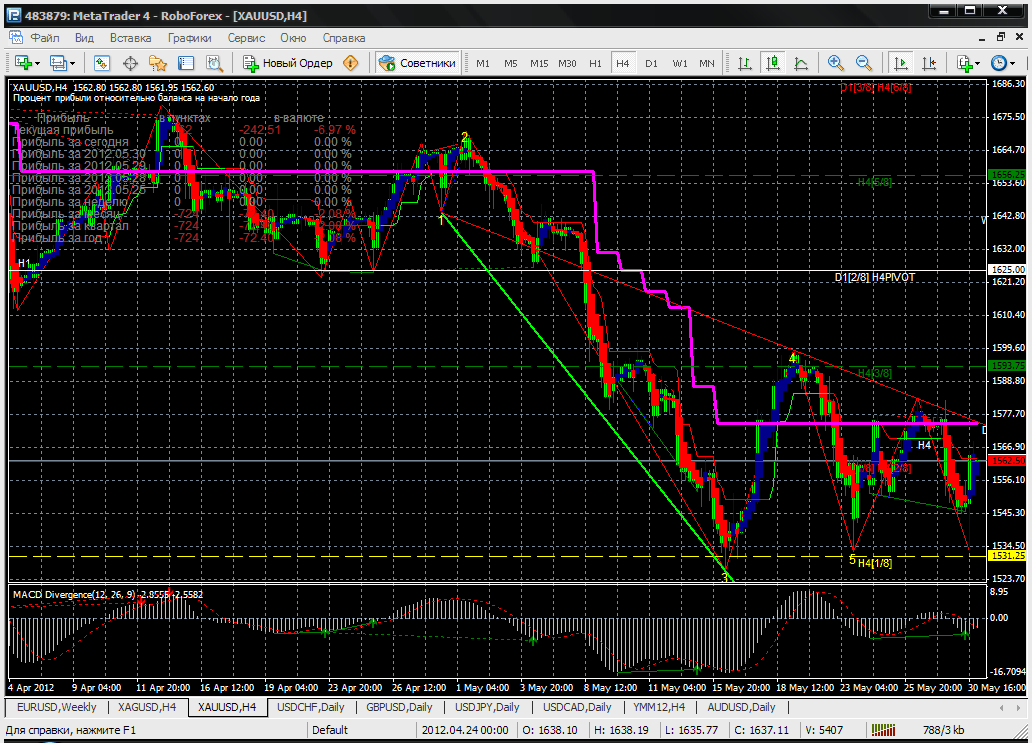This screenshot has height=743, width=1032.
Task: Zoom out of the chart
Action: coord(863,63)
